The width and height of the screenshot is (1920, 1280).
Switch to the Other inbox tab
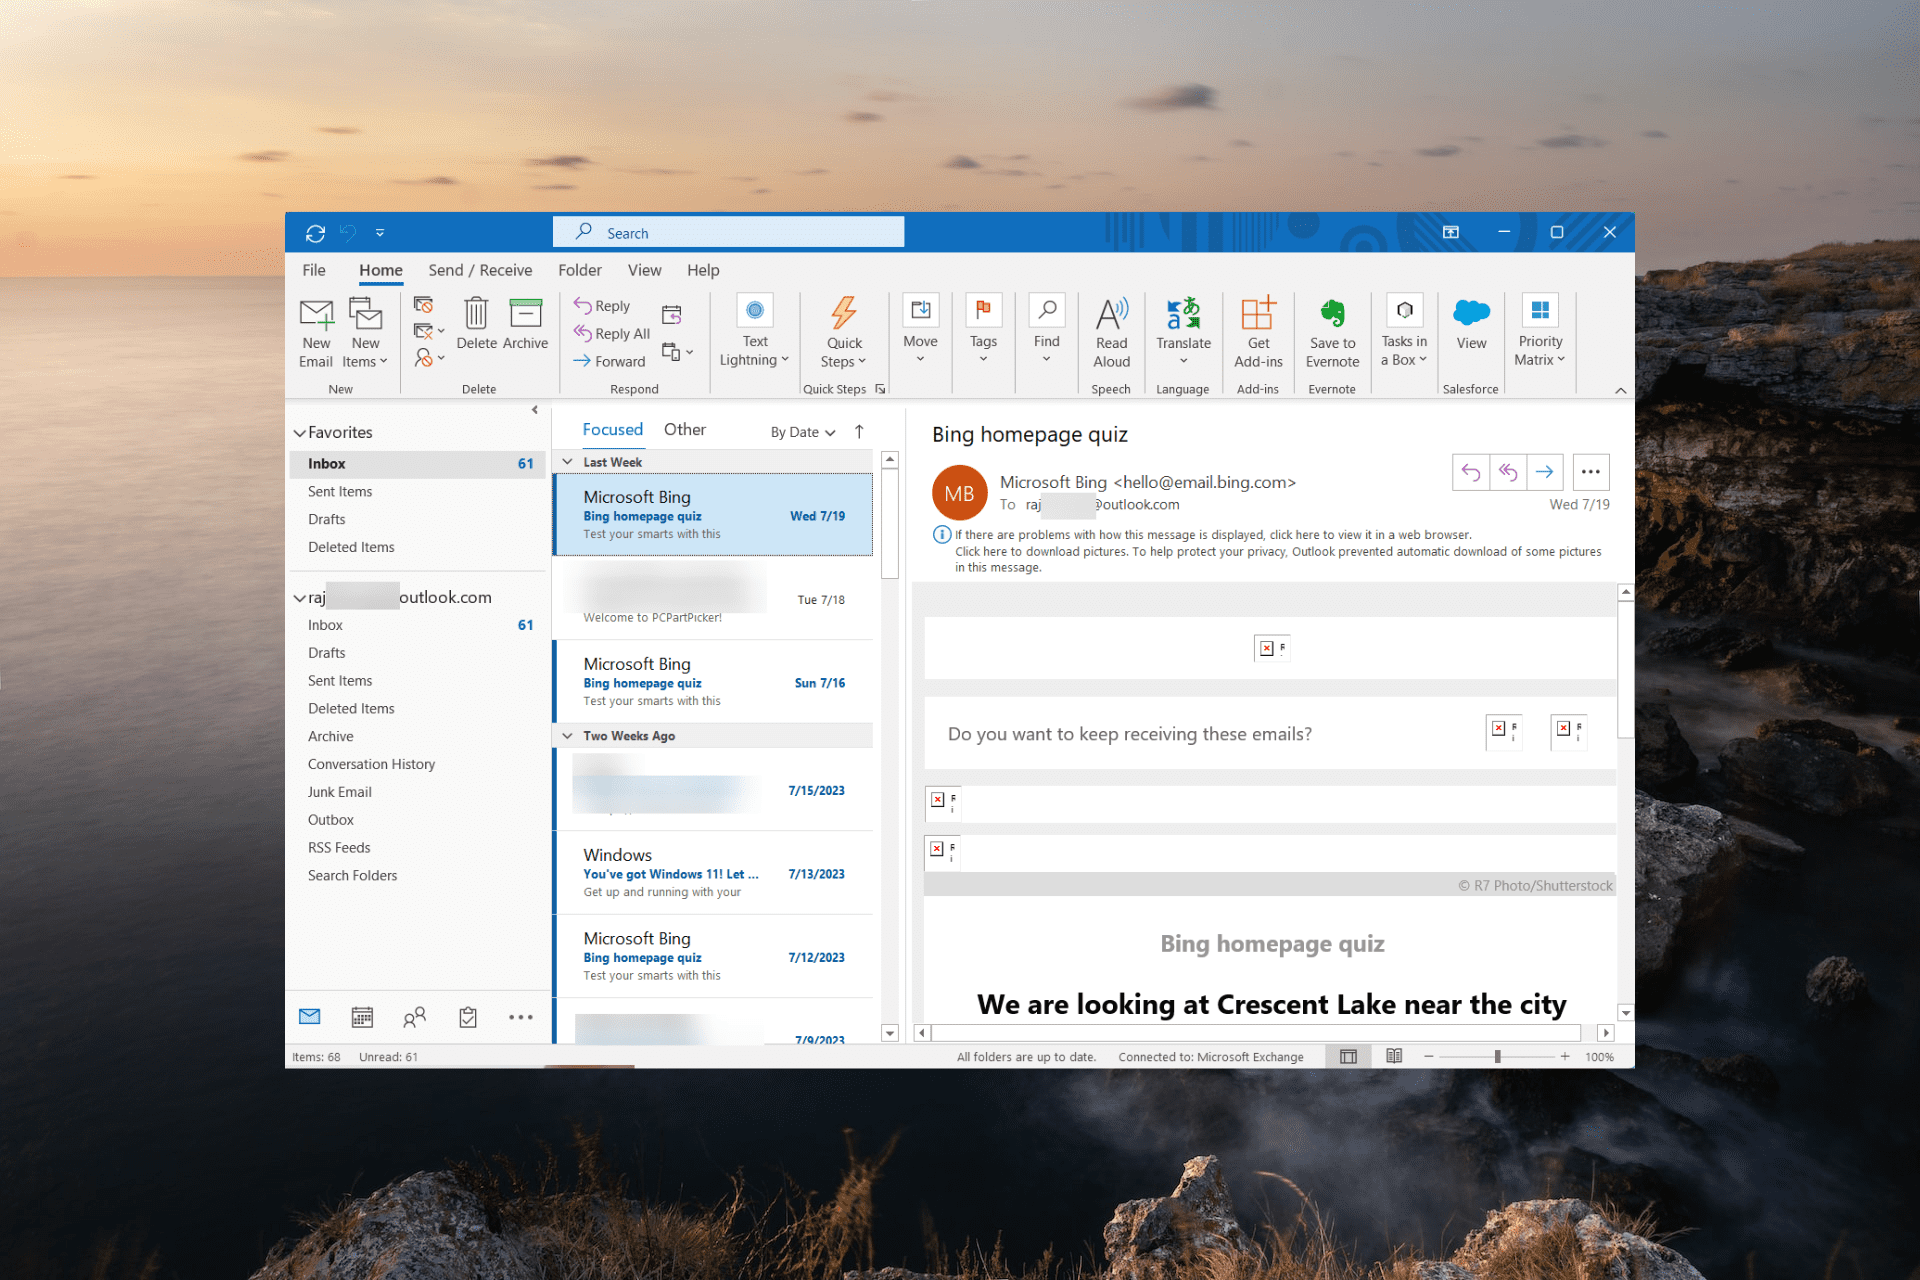coord(684,429)
